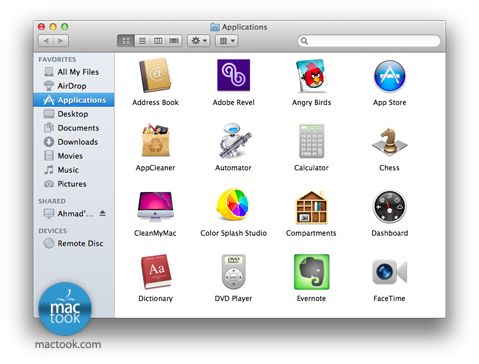Viewport: 479px width, 364px height.
Task: Select the FaceTime camera icon
Action: (389, 272)
